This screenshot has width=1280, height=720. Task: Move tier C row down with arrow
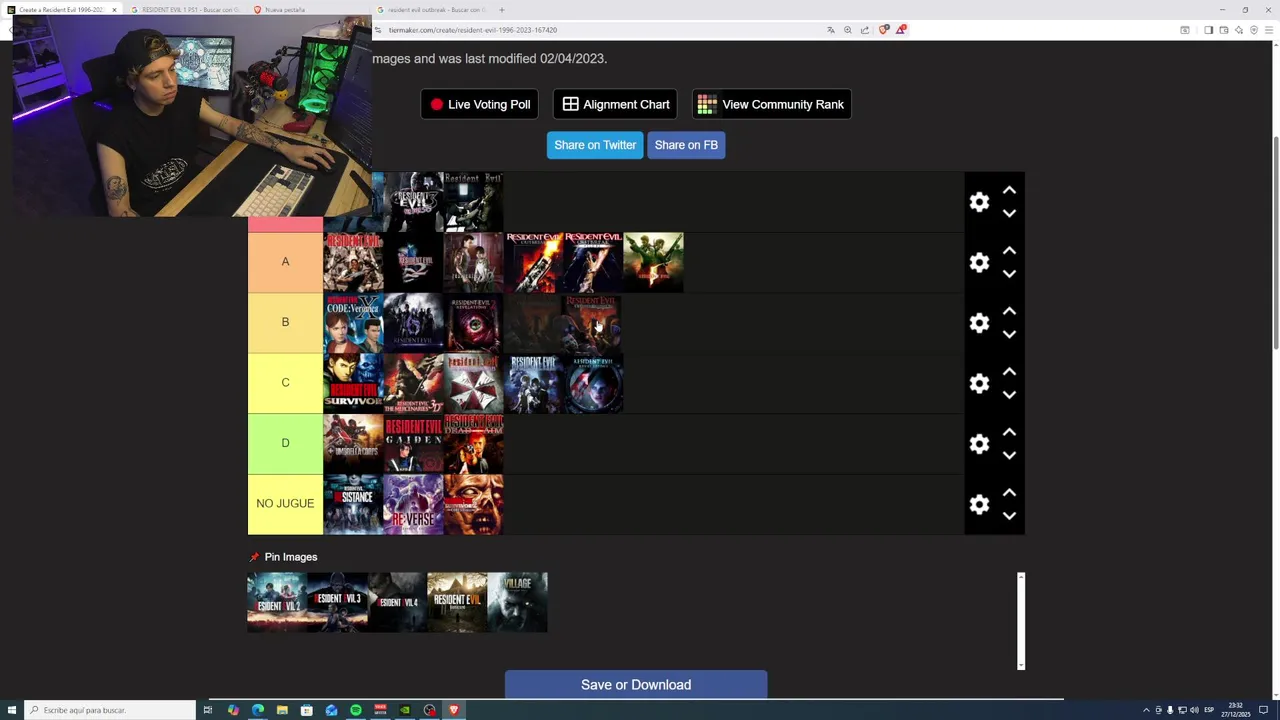[x=1009, y=395]
